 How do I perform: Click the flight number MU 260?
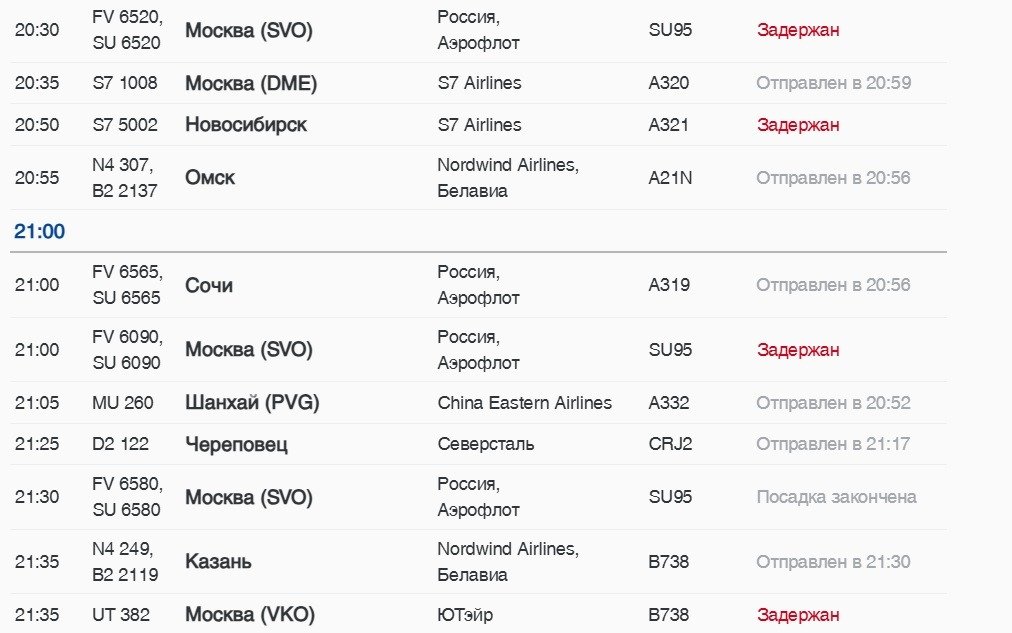[123, 403]
